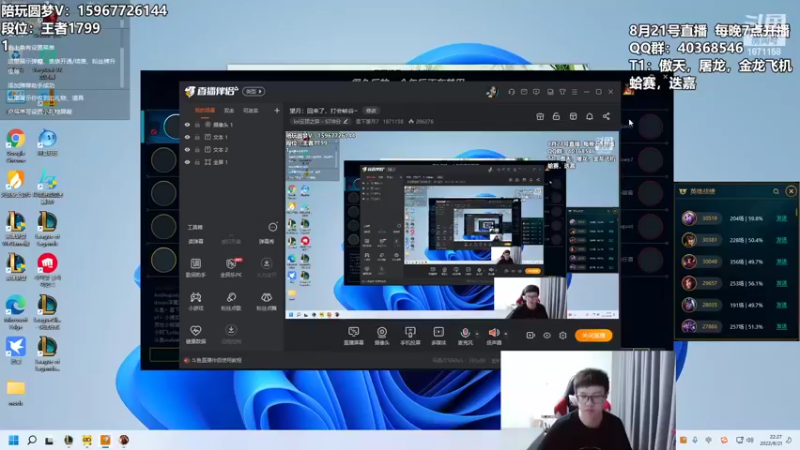The width and height of the screenshot is (800, 450).
Task: Open the 全民乐PK tool
Action: tap(231, 267)
